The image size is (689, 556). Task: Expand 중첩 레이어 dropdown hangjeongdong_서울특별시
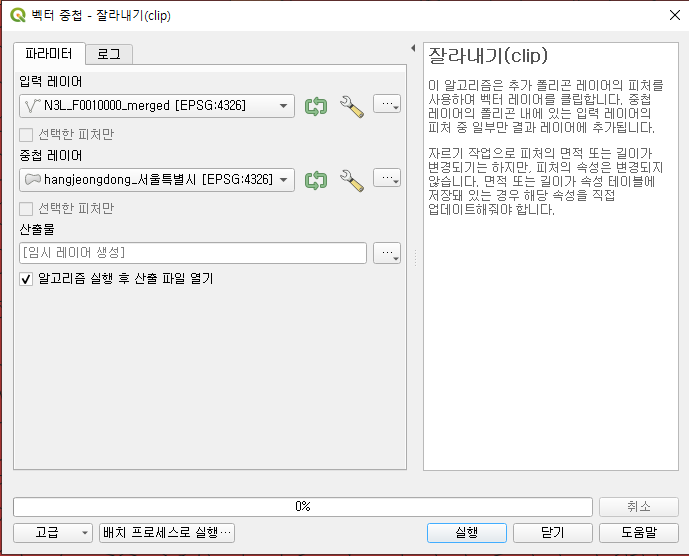point(284,180)
